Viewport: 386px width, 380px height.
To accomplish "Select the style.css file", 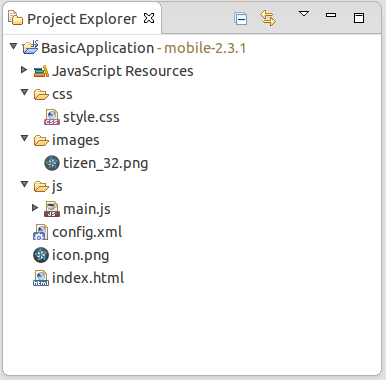I will point(91,117).
